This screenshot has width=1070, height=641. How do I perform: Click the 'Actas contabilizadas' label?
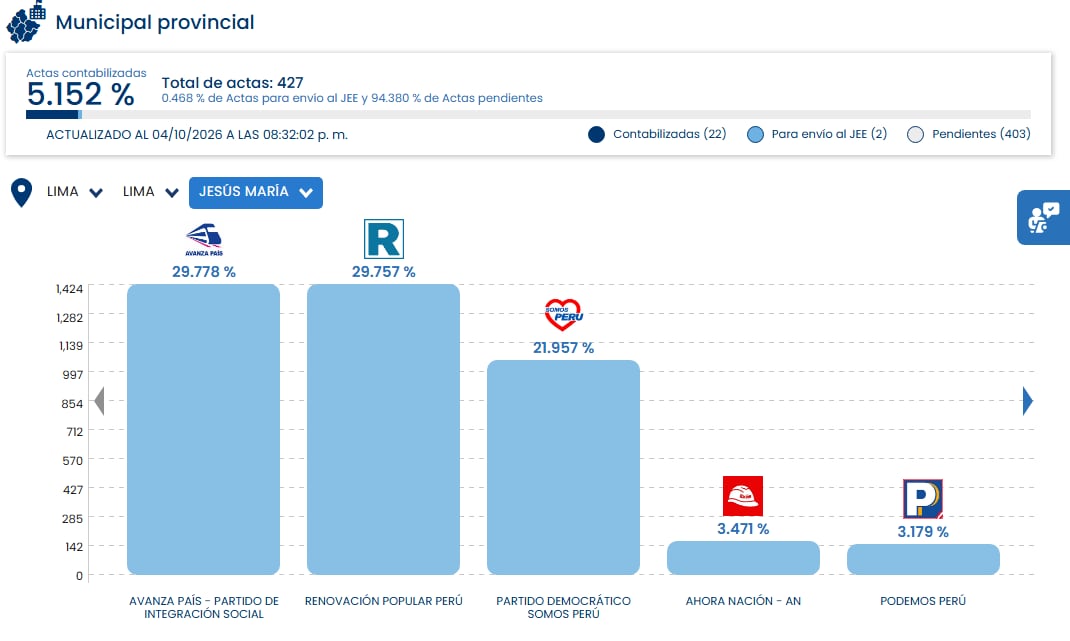coord(86,72)
